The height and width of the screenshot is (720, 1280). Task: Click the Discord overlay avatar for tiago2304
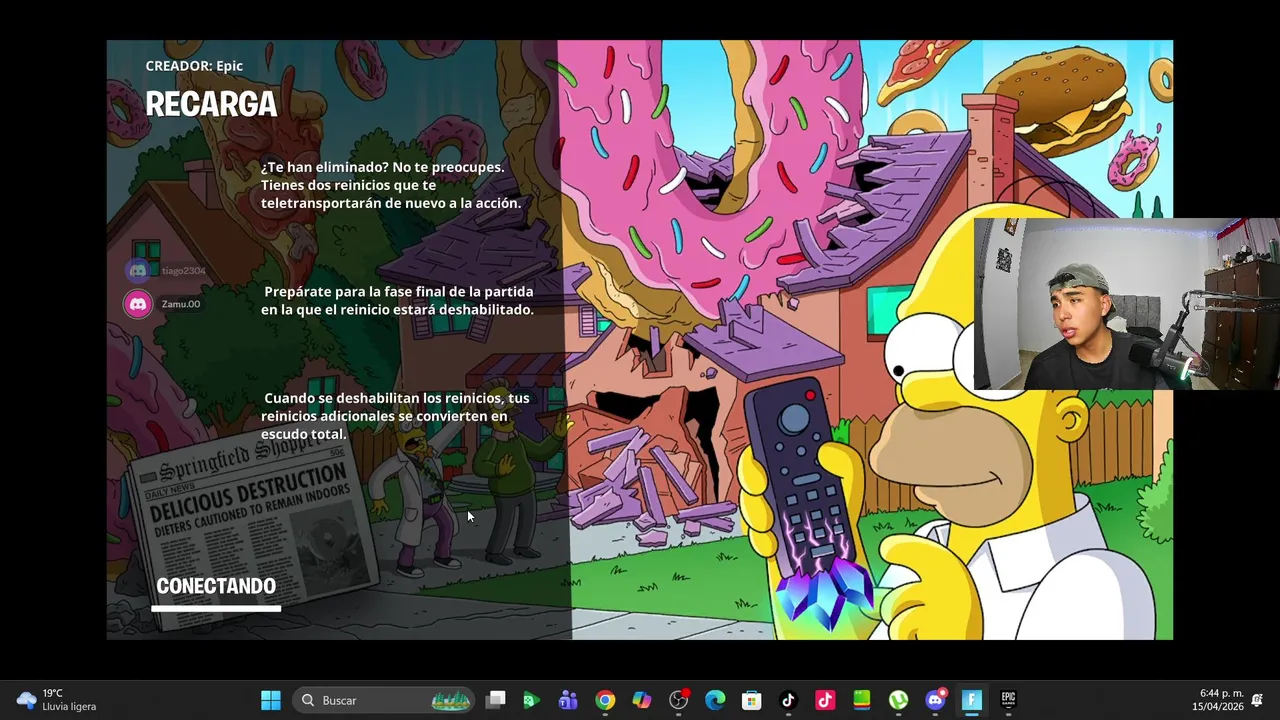point(138,270)
